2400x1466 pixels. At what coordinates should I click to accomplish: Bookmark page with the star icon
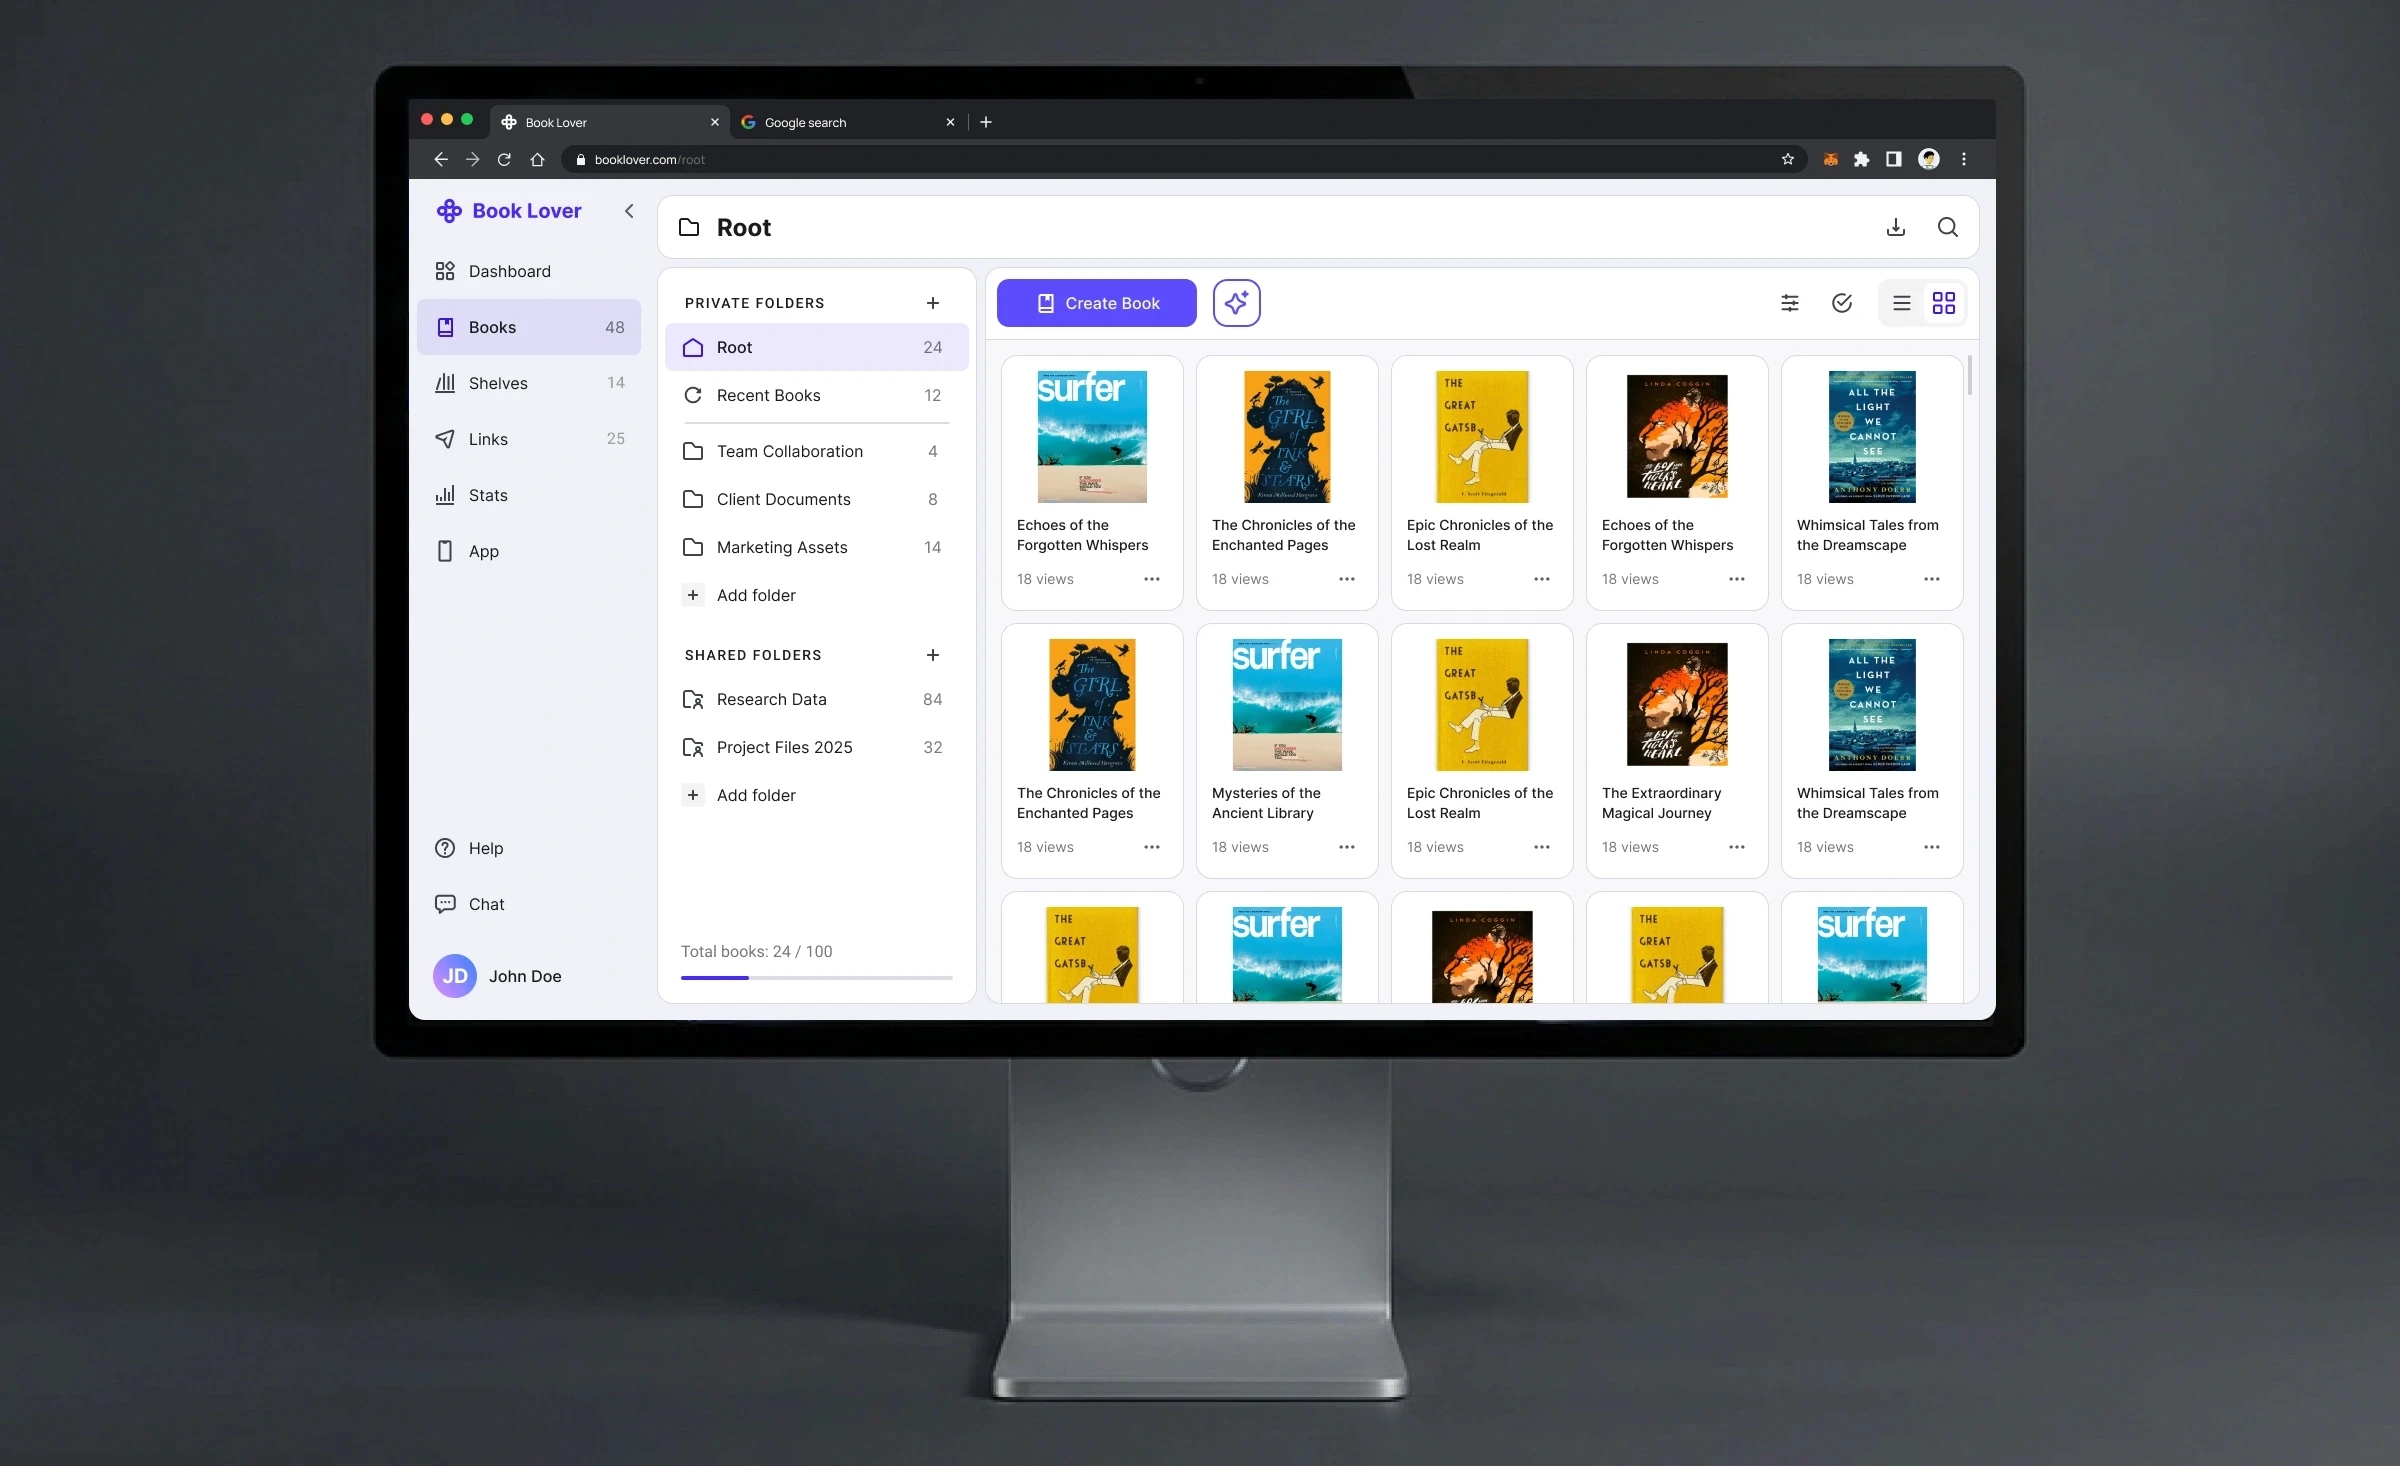point(1788,159)
